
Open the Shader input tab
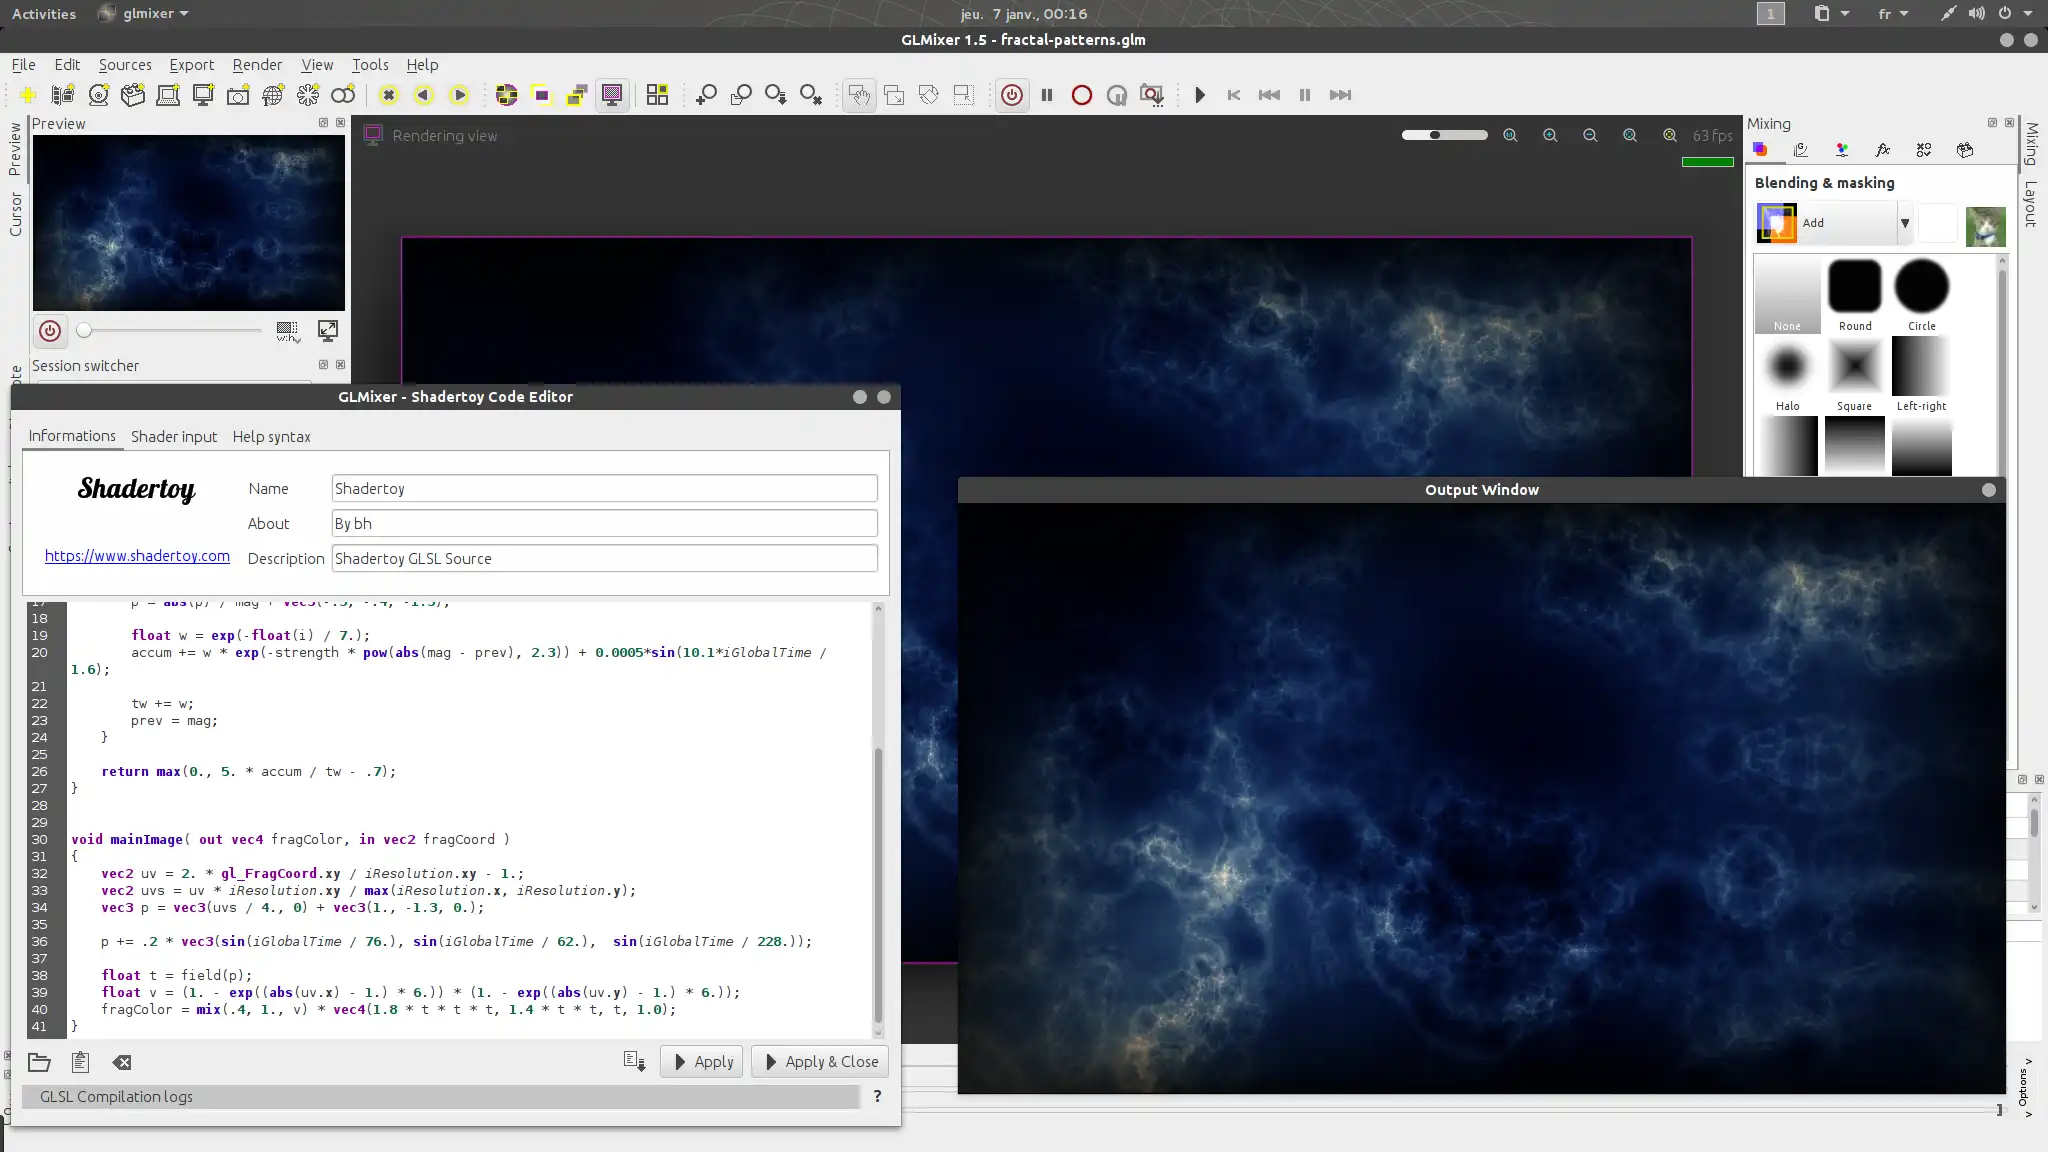(x=173, y=435)
